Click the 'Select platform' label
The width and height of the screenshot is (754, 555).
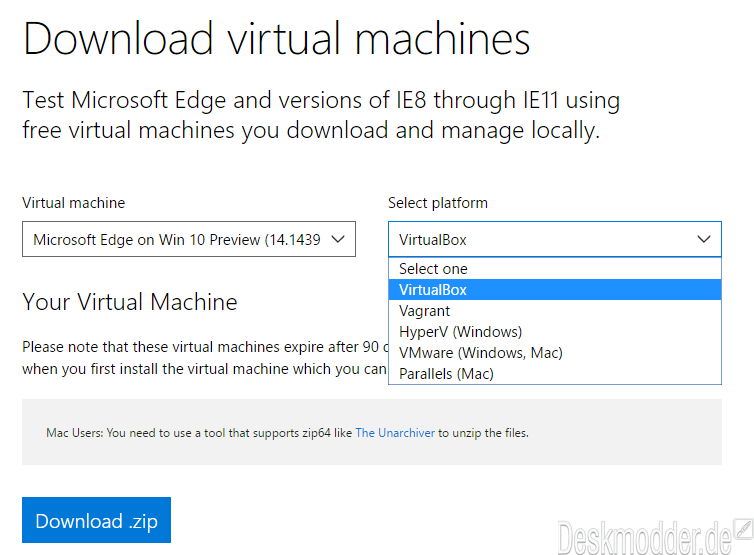[438, 202]
